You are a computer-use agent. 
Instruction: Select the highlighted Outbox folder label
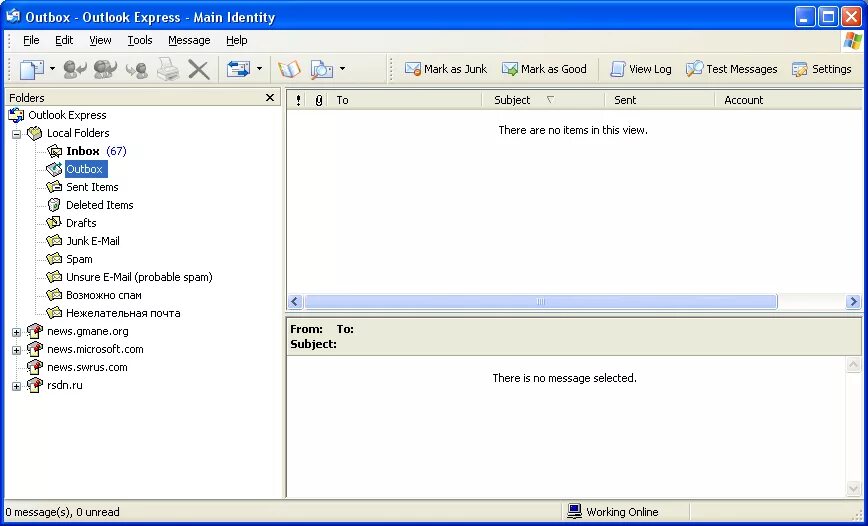(x=86, y=169)
